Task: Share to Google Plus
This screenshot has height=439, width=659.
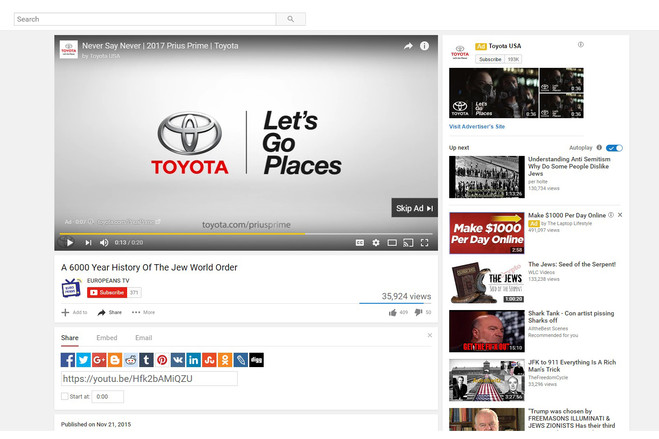Action: click(x=99, y=360)
